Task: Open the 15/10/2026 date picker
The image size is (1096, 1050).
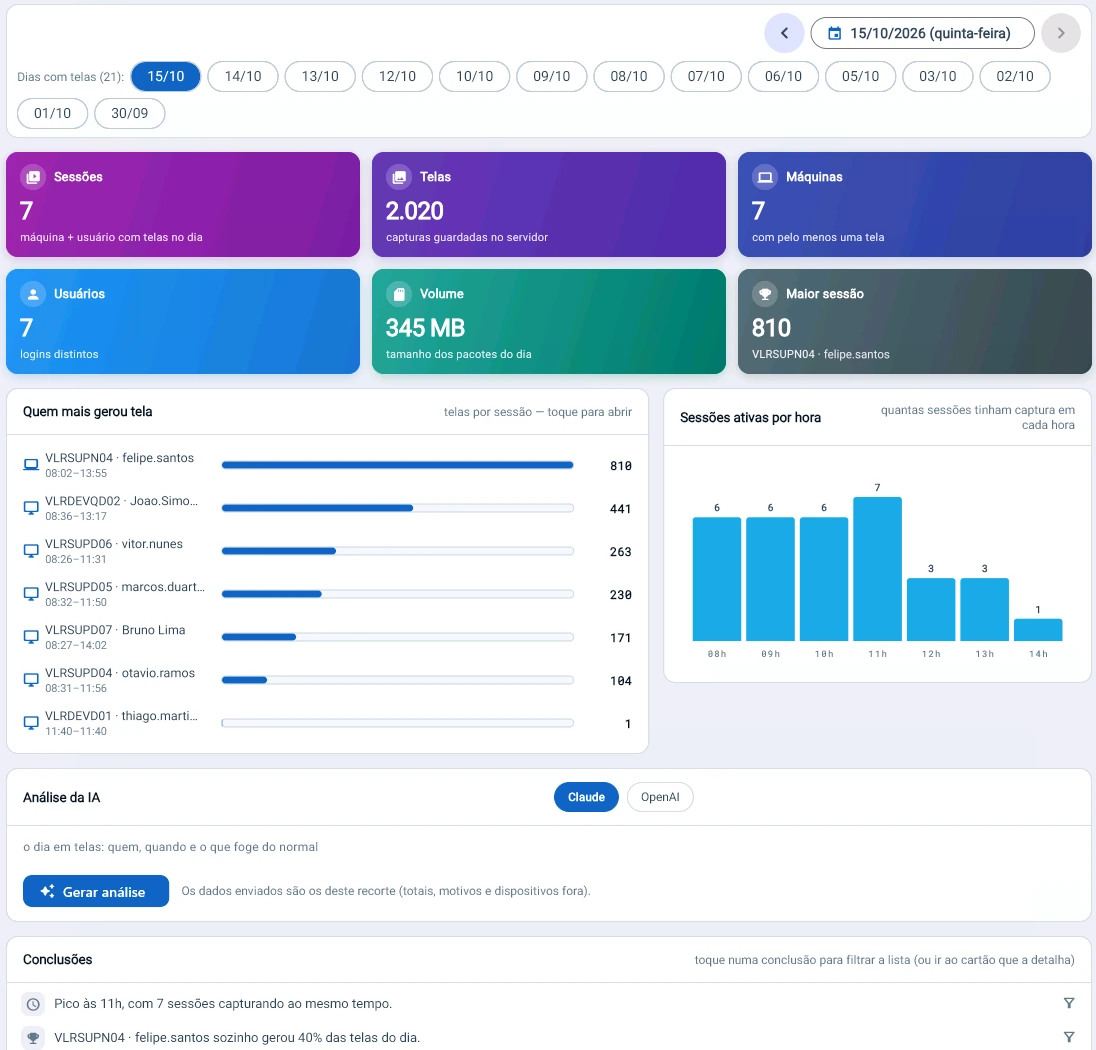Action: click(x=922, y=33)
